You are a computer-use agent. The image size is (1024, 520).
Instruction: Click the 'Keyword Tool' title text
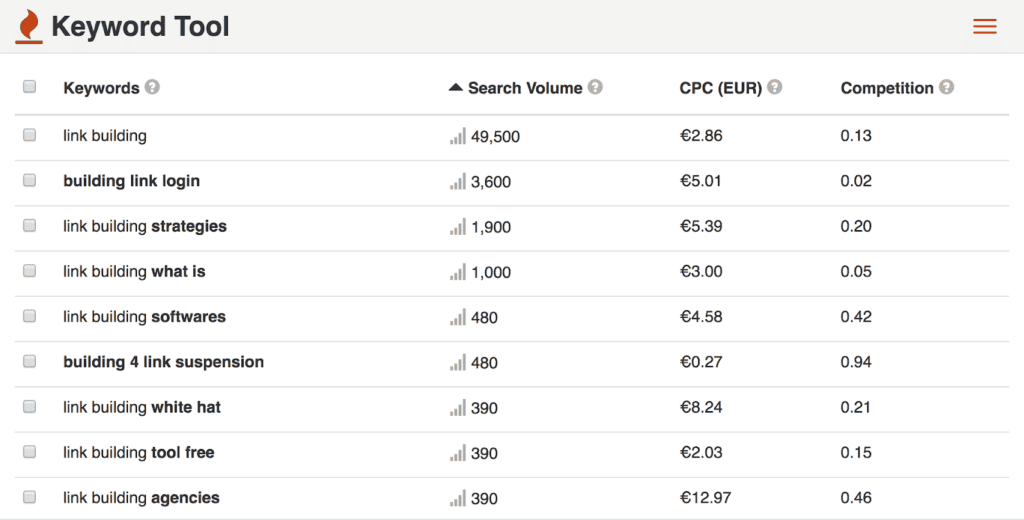coord(140,27)
